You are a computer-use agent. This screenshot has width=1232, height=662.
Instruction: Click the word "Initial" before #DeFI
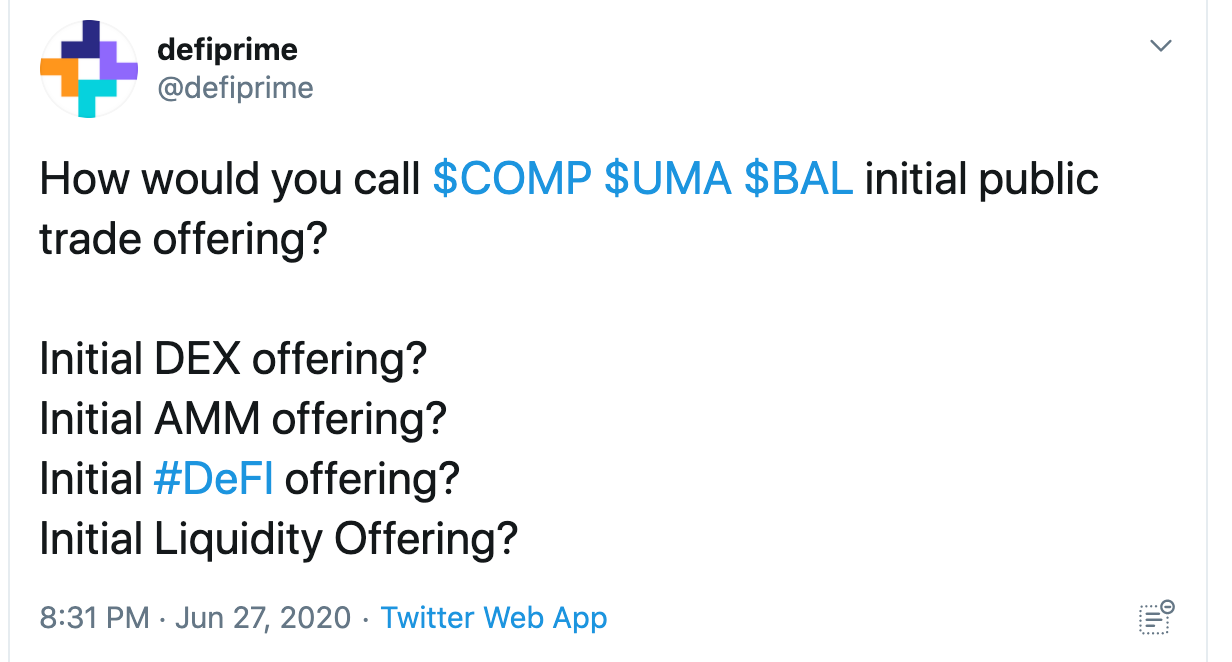(x=91, y=479)
